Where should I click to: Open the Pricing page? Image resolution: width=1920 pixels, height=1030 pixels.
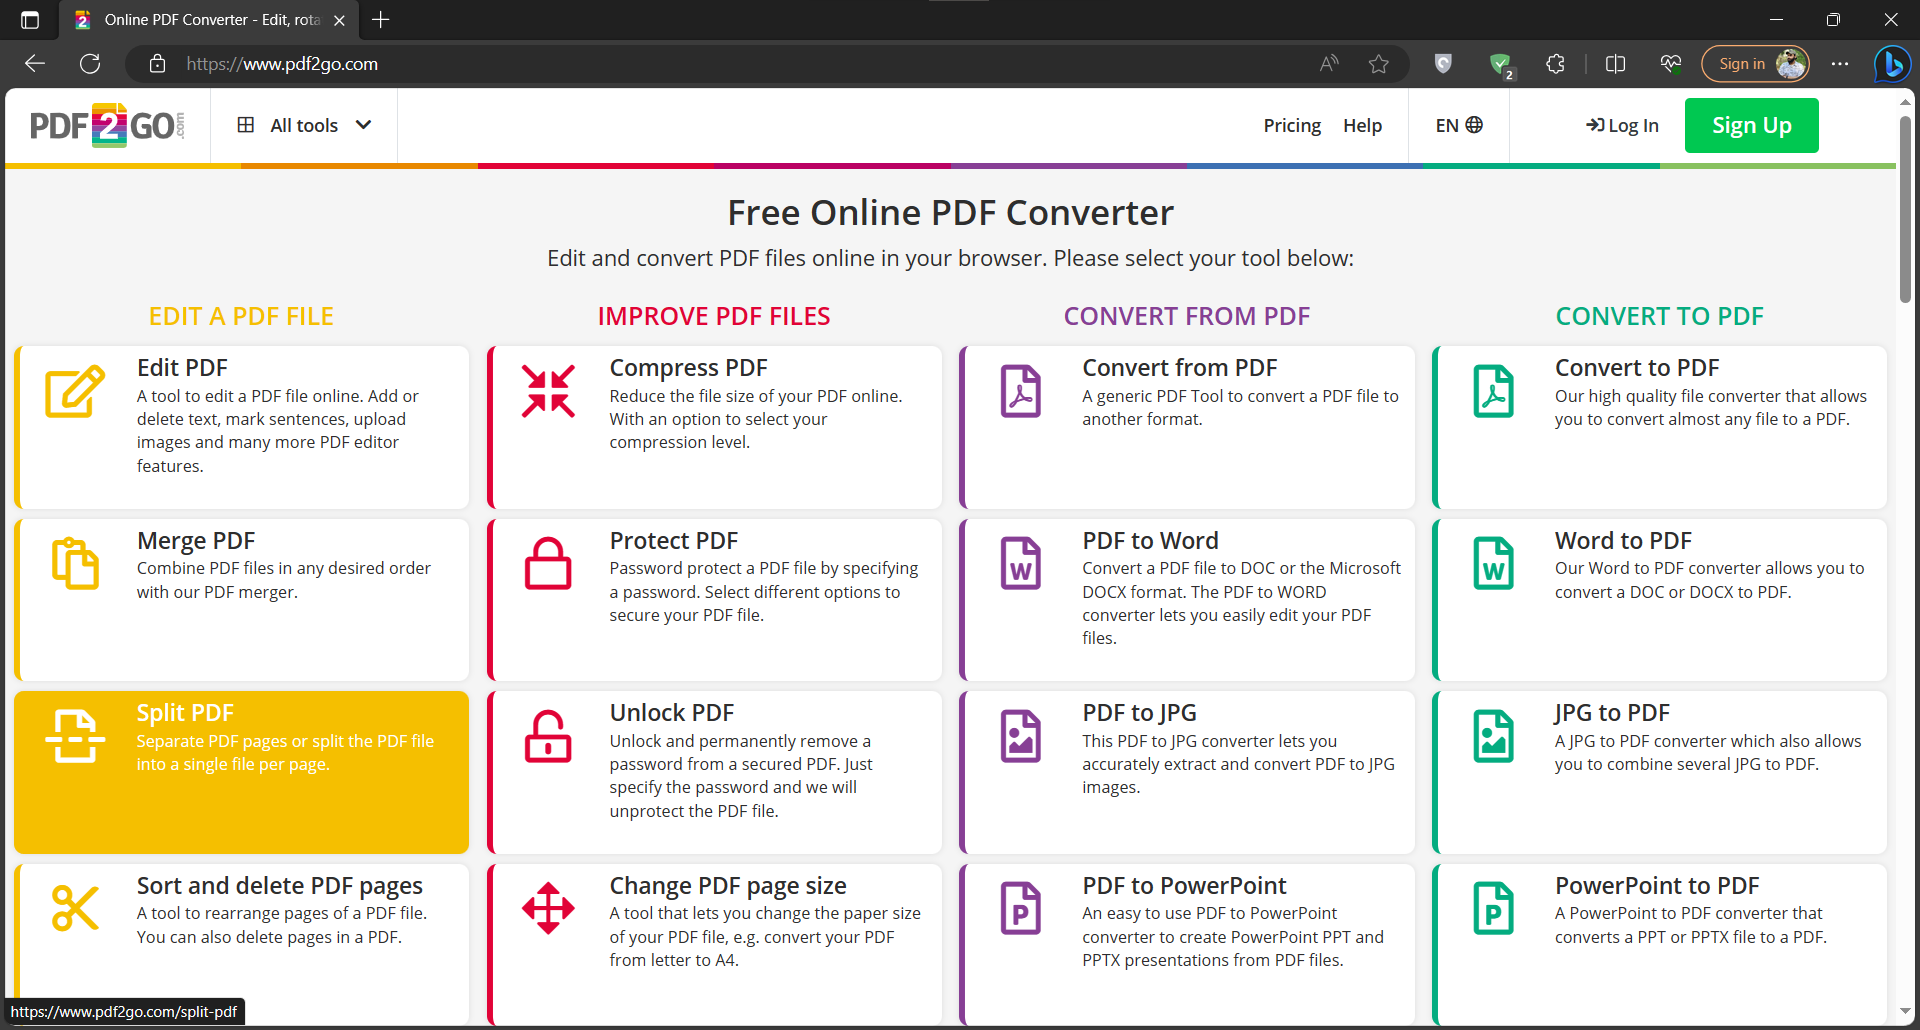tap(1292, 125)
